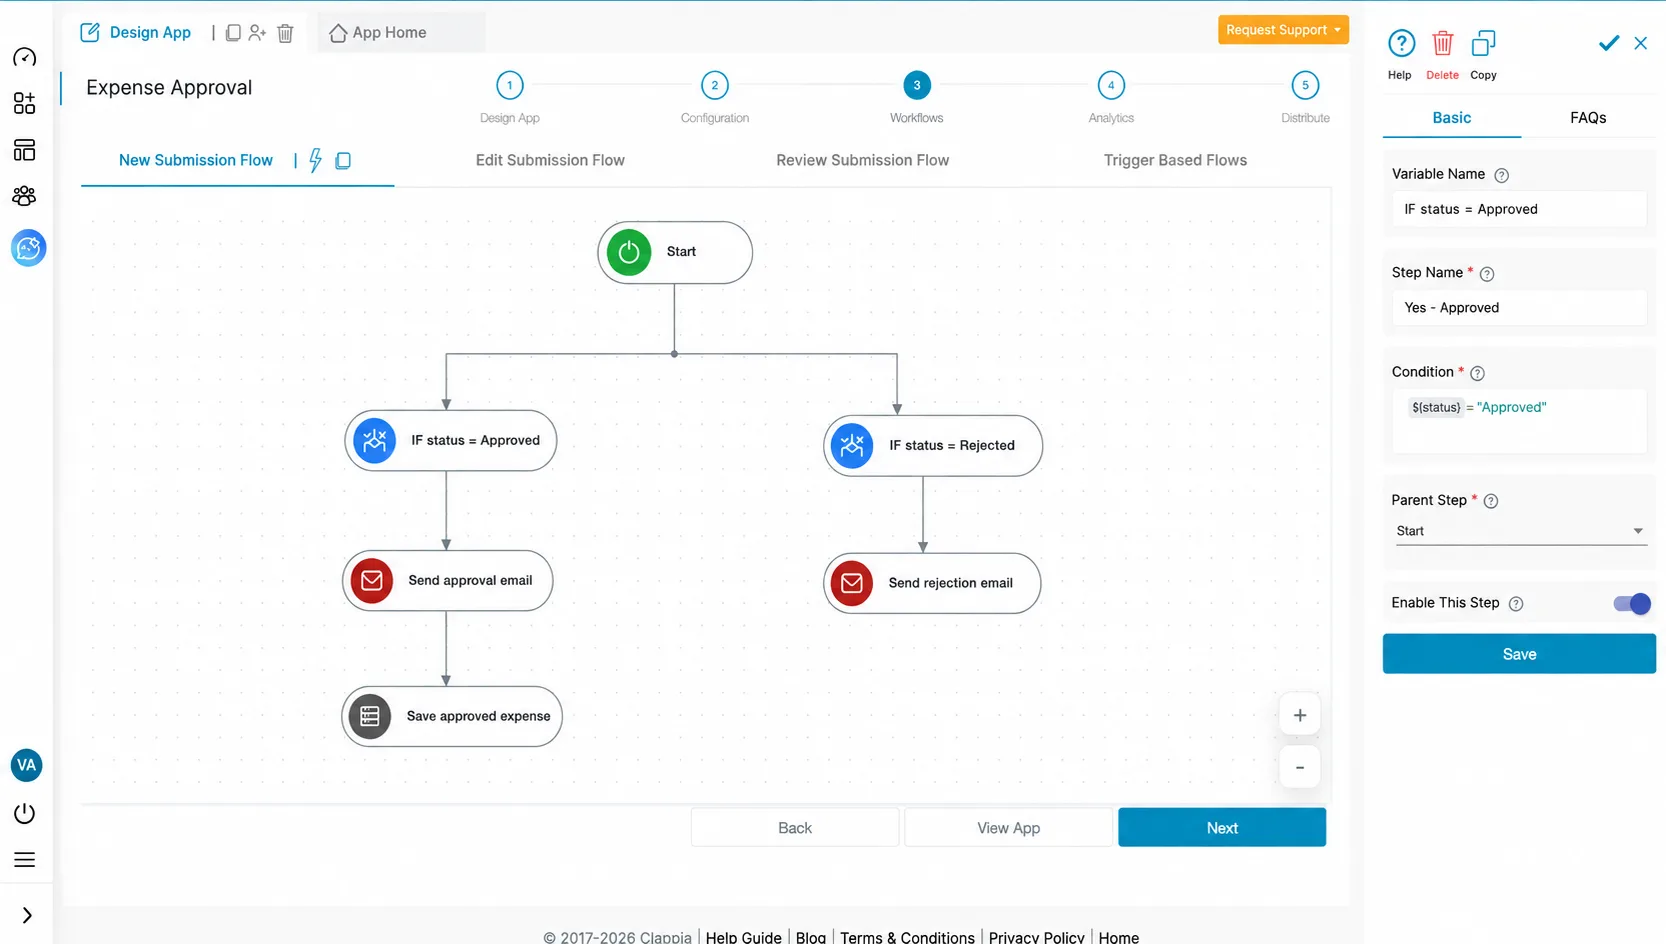Click the help icon next to Enable This Step

pyautogui.click(x=1516, y=604)
